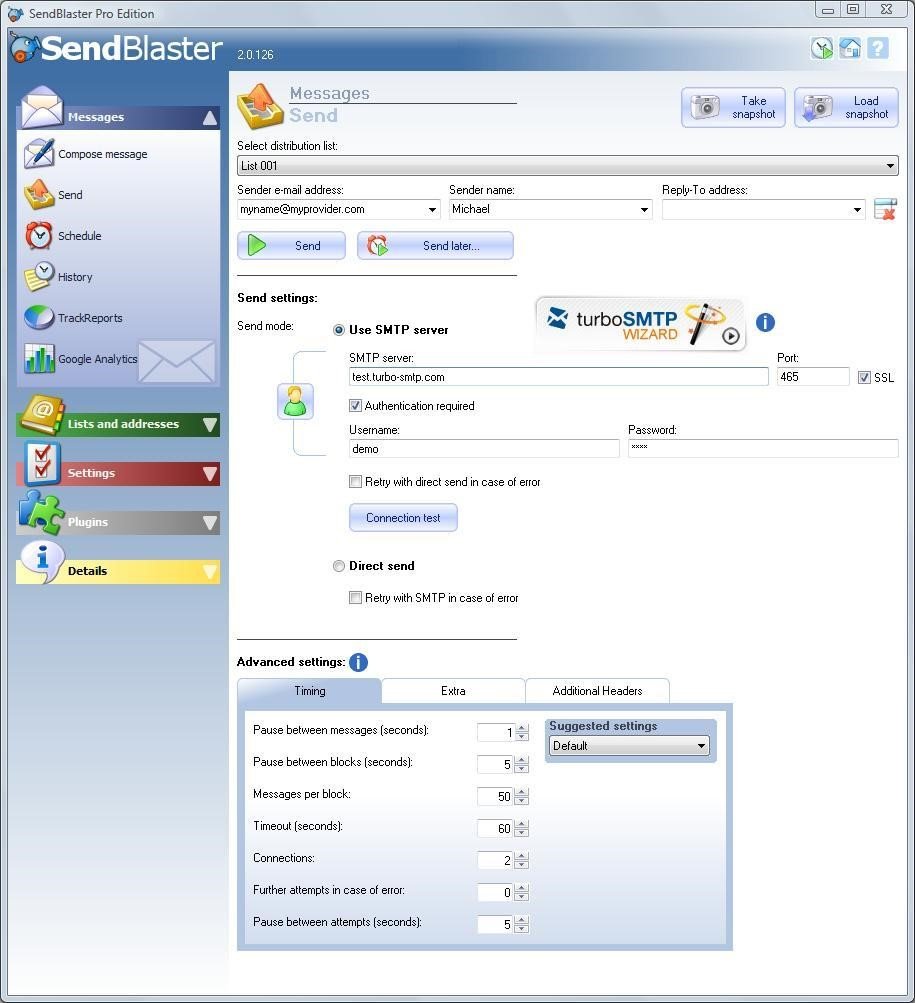Viewport: 915px width, 1003px height.
Task: Select the Use SMTP server radio button
Action: point(338,330)
